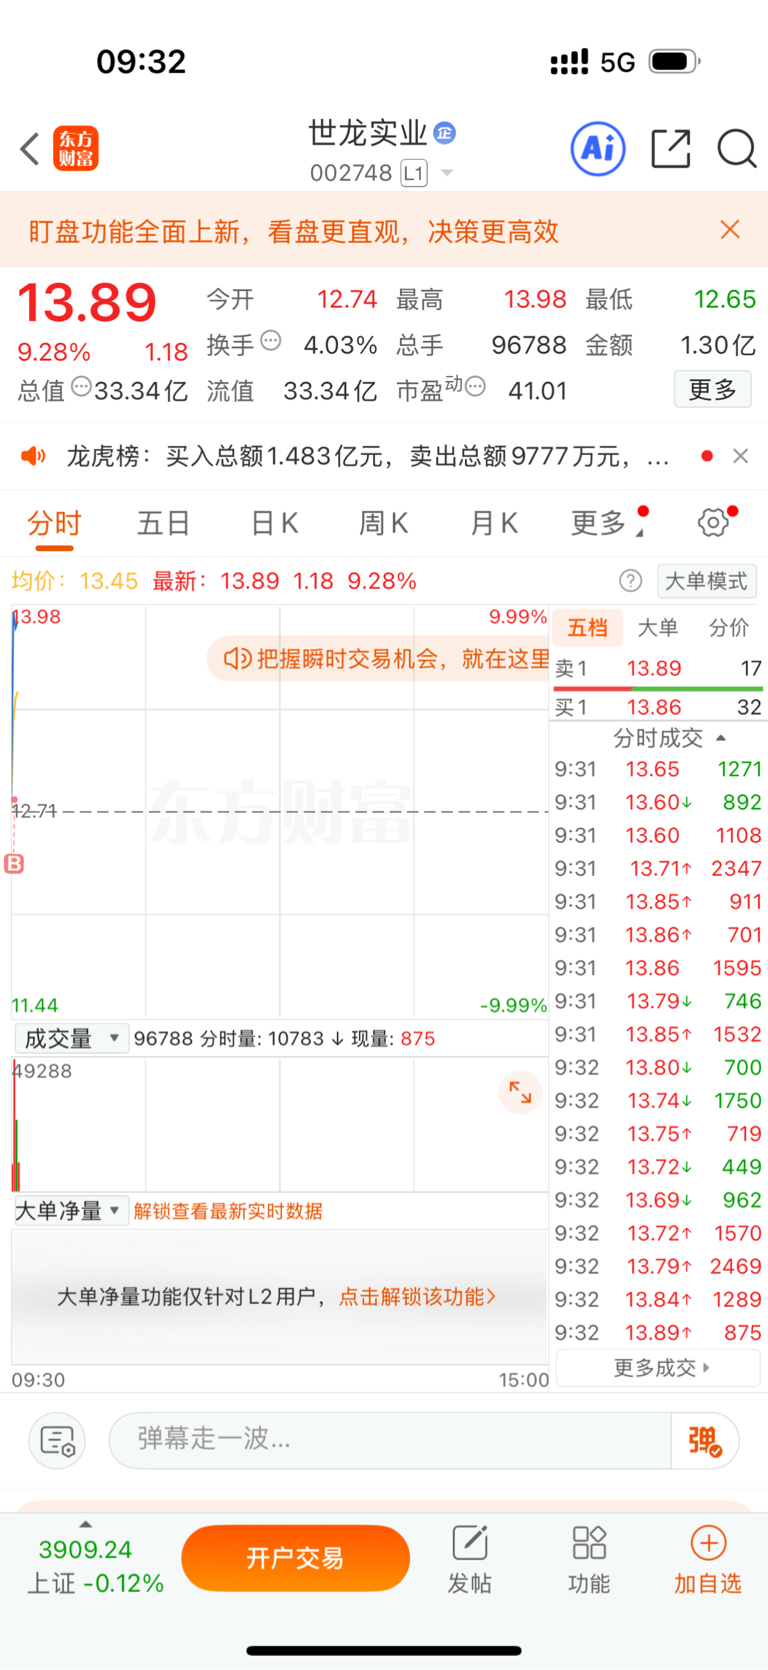This screenshot has width=768, height=1670.
Task: Open the 成交量 indicator dropdown
Action: [x=71, y=1038]
